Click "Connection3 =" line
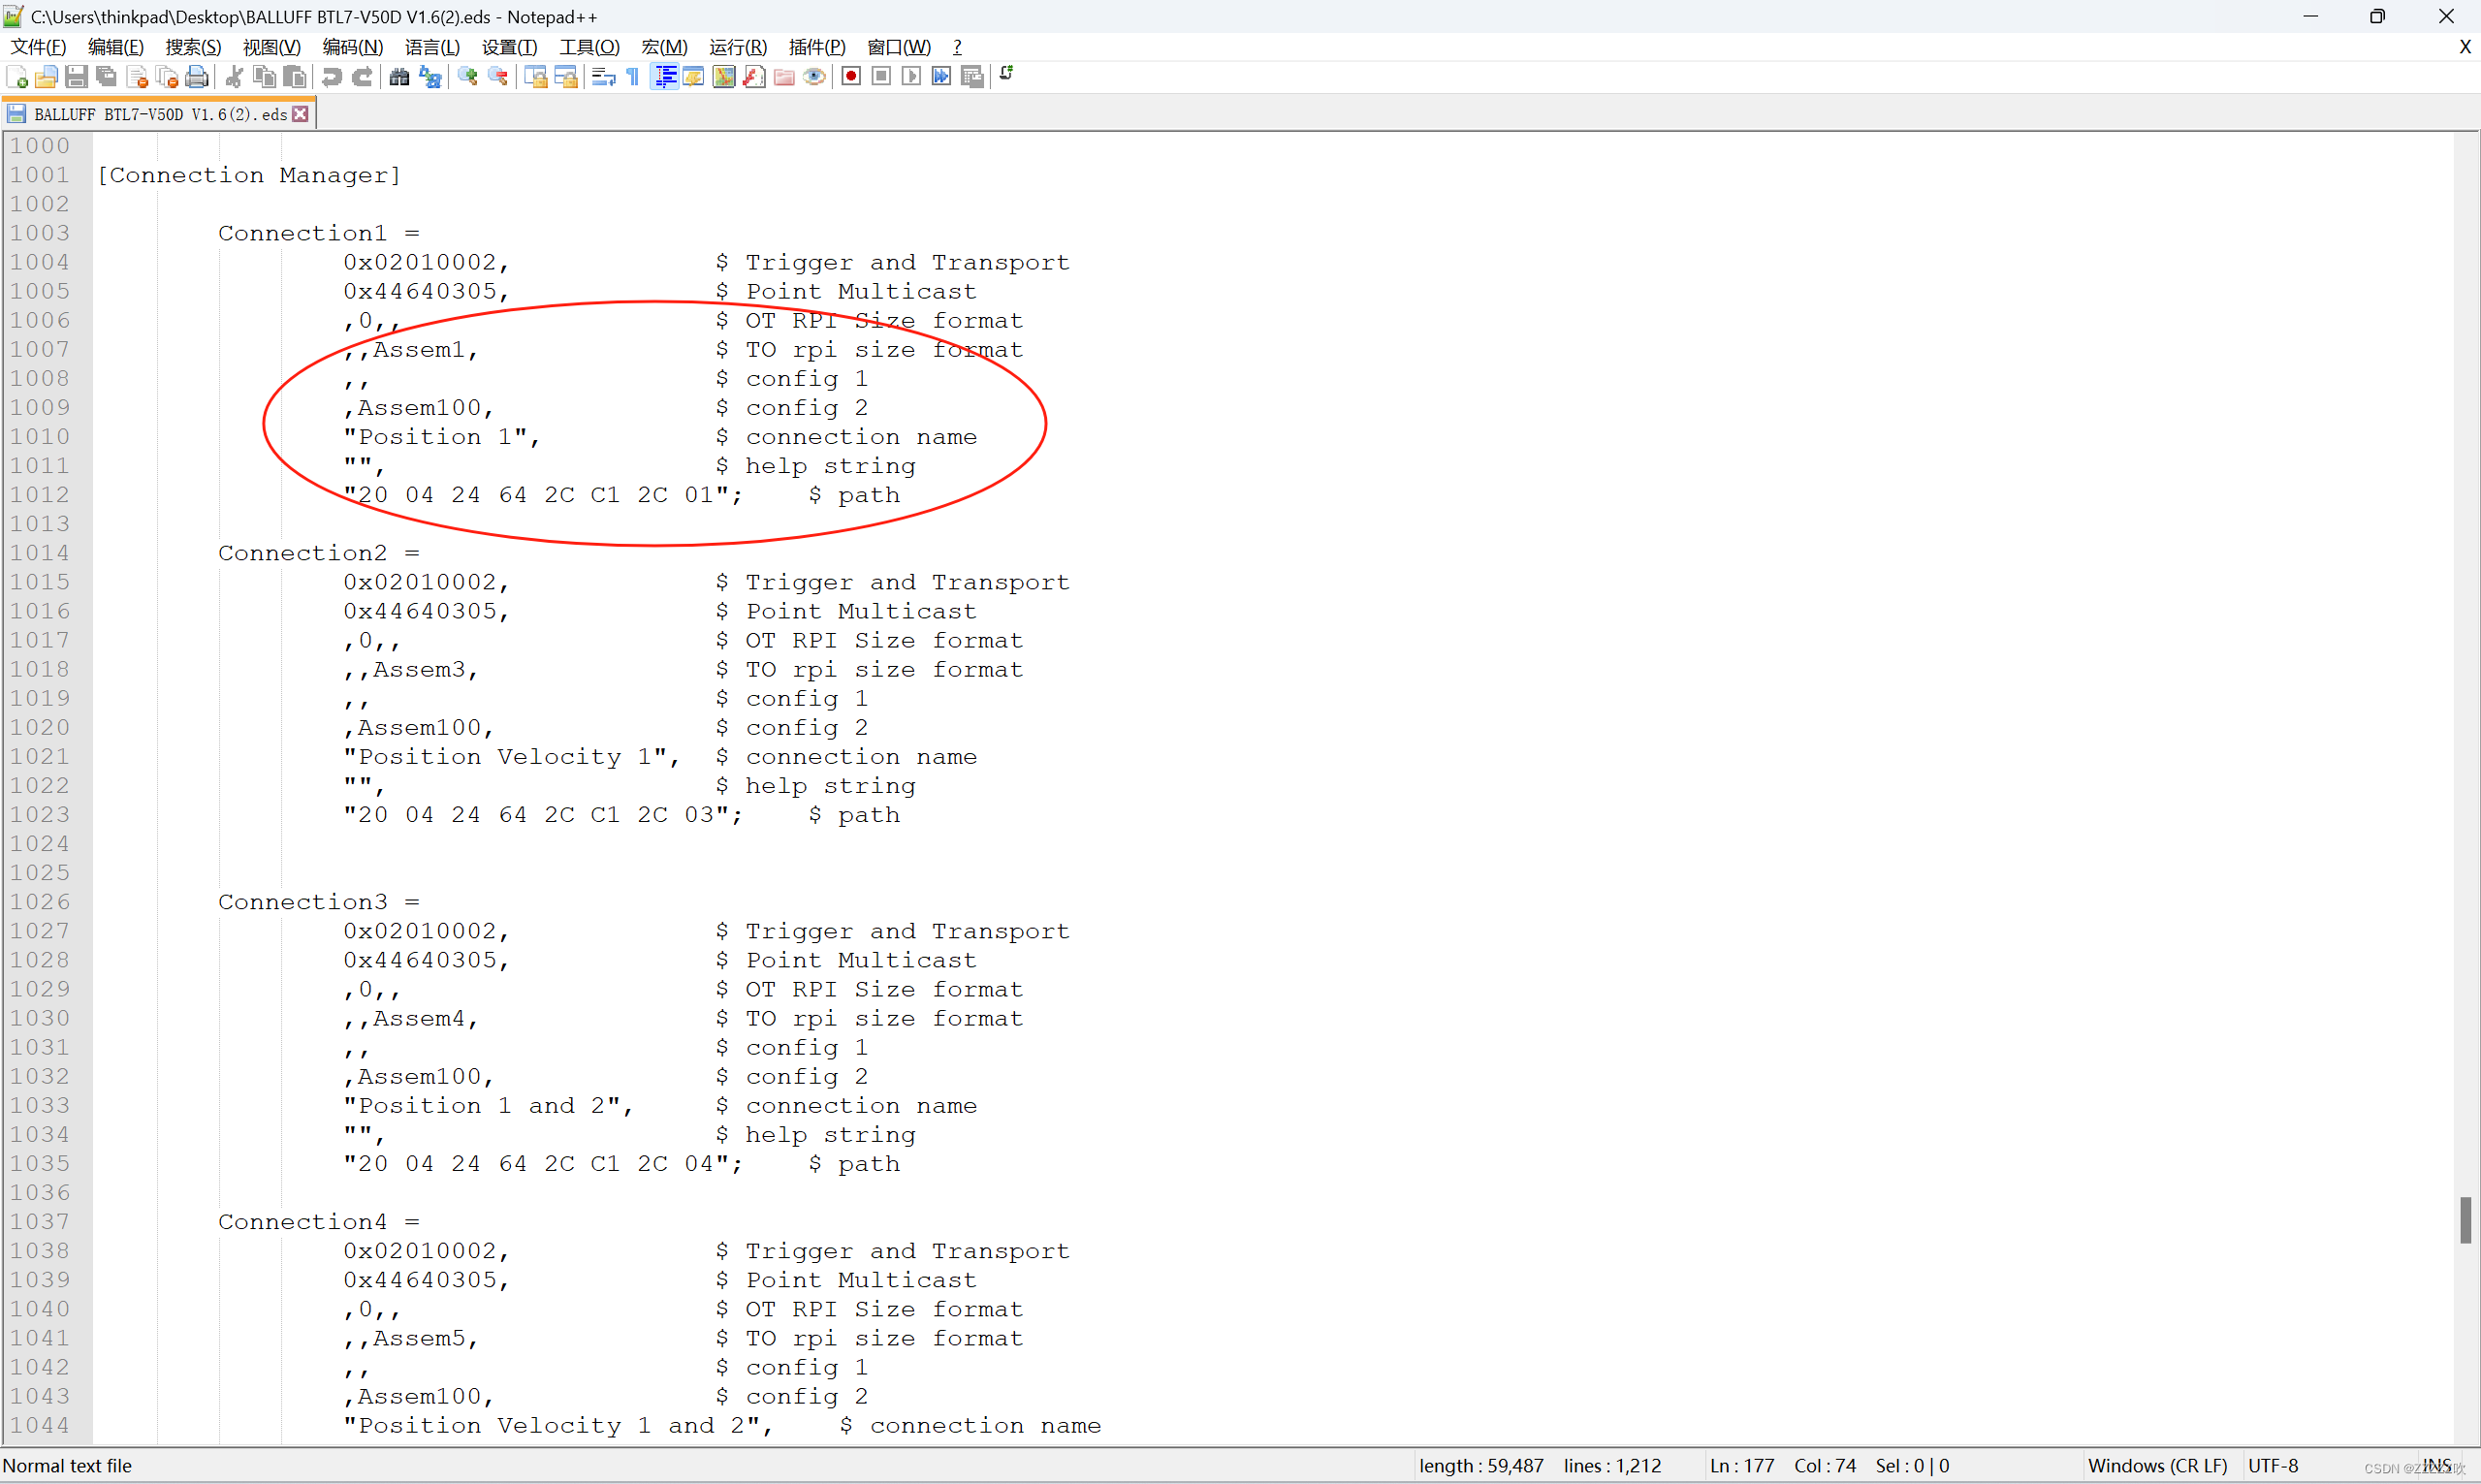This screenshot has width=2481, height=1484. point(319,902)
